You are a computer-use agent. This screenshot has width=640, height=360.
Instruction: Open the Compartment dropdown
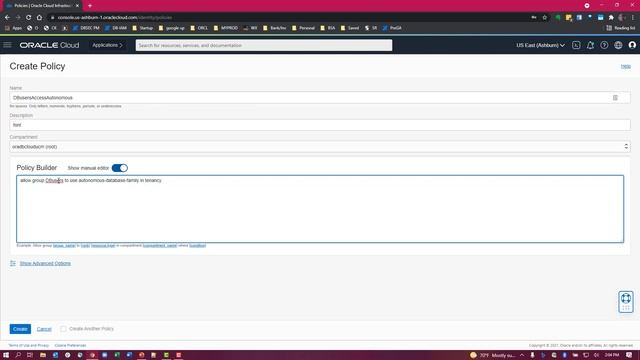coord(320,147)
